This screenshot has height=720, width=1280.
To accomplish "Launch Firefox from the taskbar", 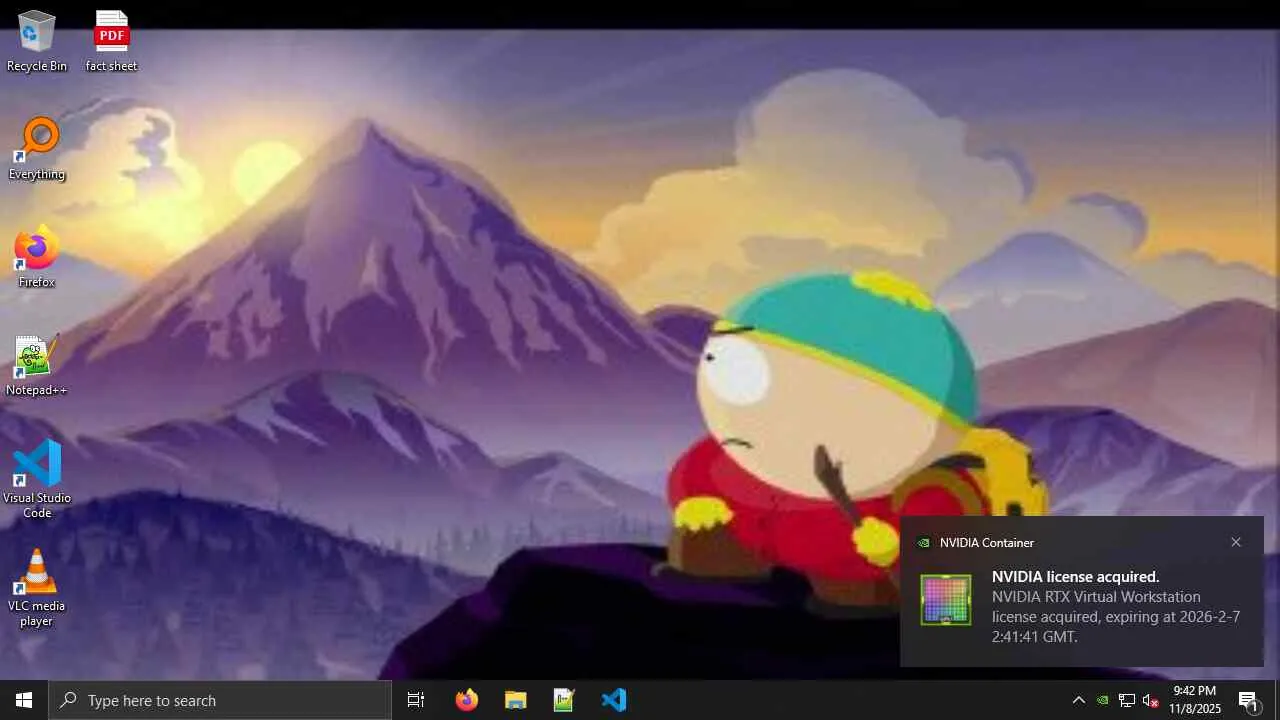I will tap(467, 700).
